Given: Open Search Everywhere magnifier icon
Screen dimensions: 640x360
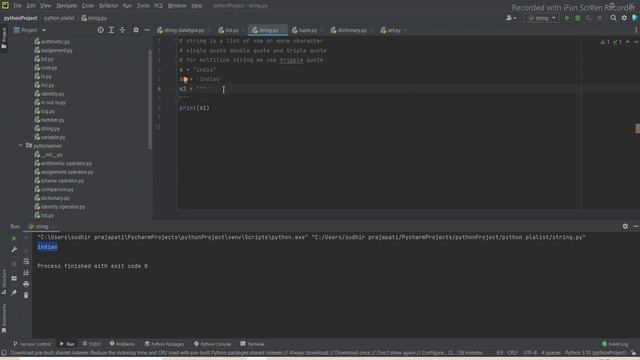Looking at the screenshot, I should (613, 18).
